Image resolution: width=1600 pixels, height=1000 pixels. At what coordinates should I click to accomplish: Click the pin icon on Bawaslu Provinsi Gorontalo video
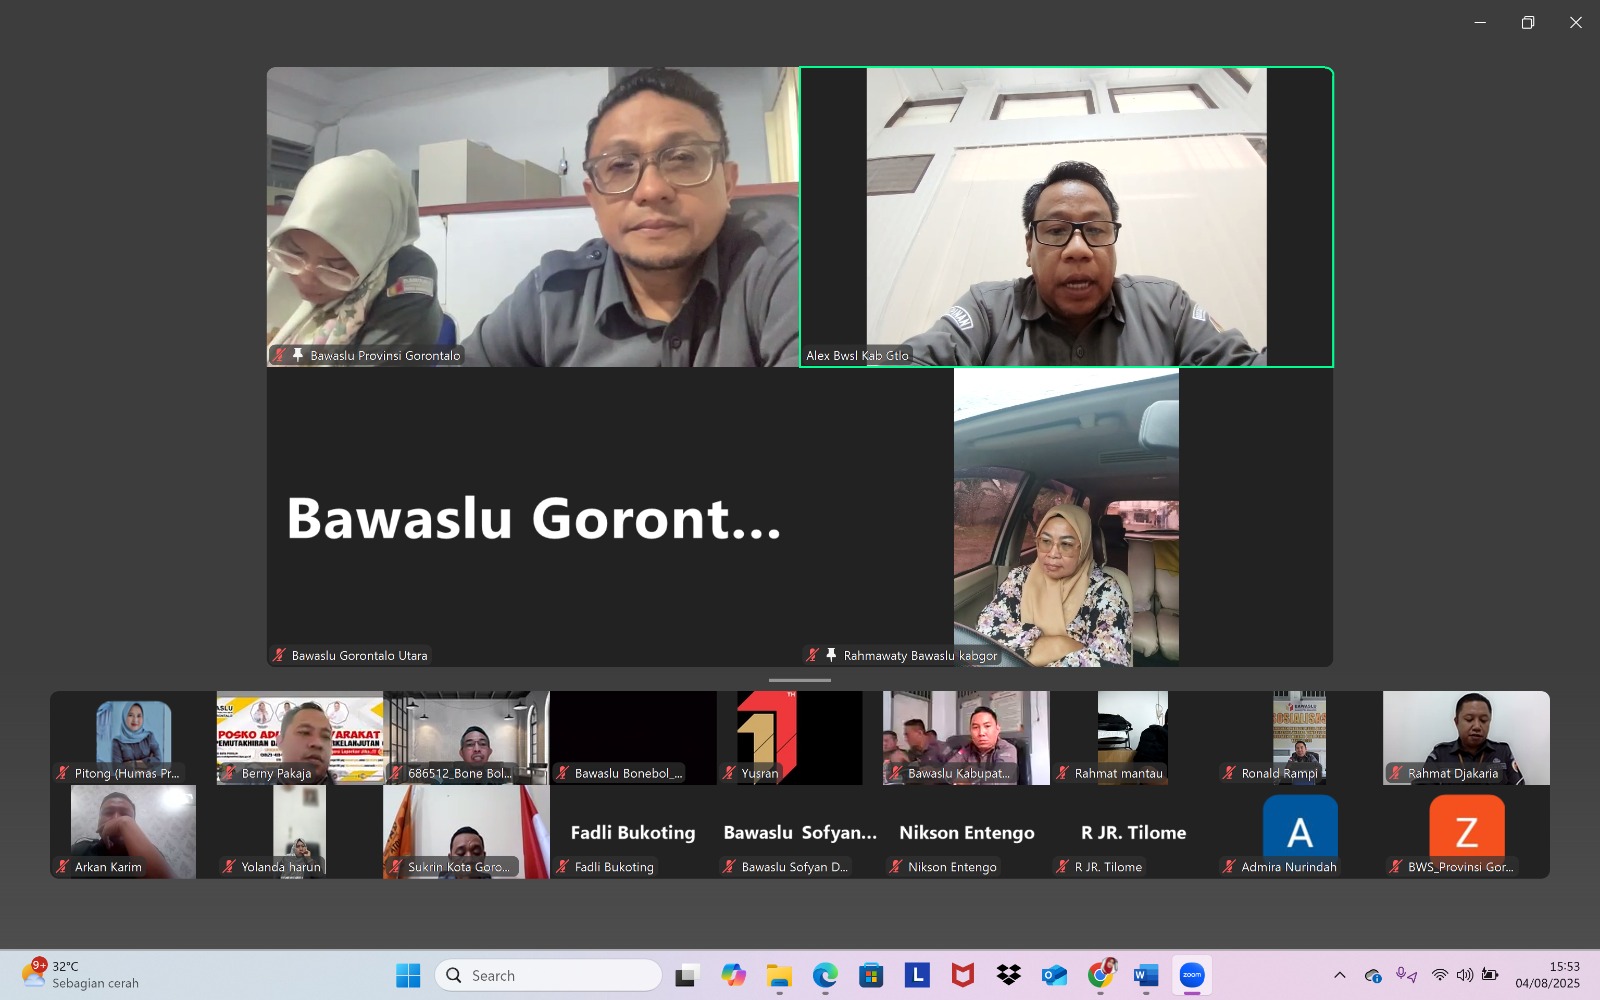click(297, 355)
